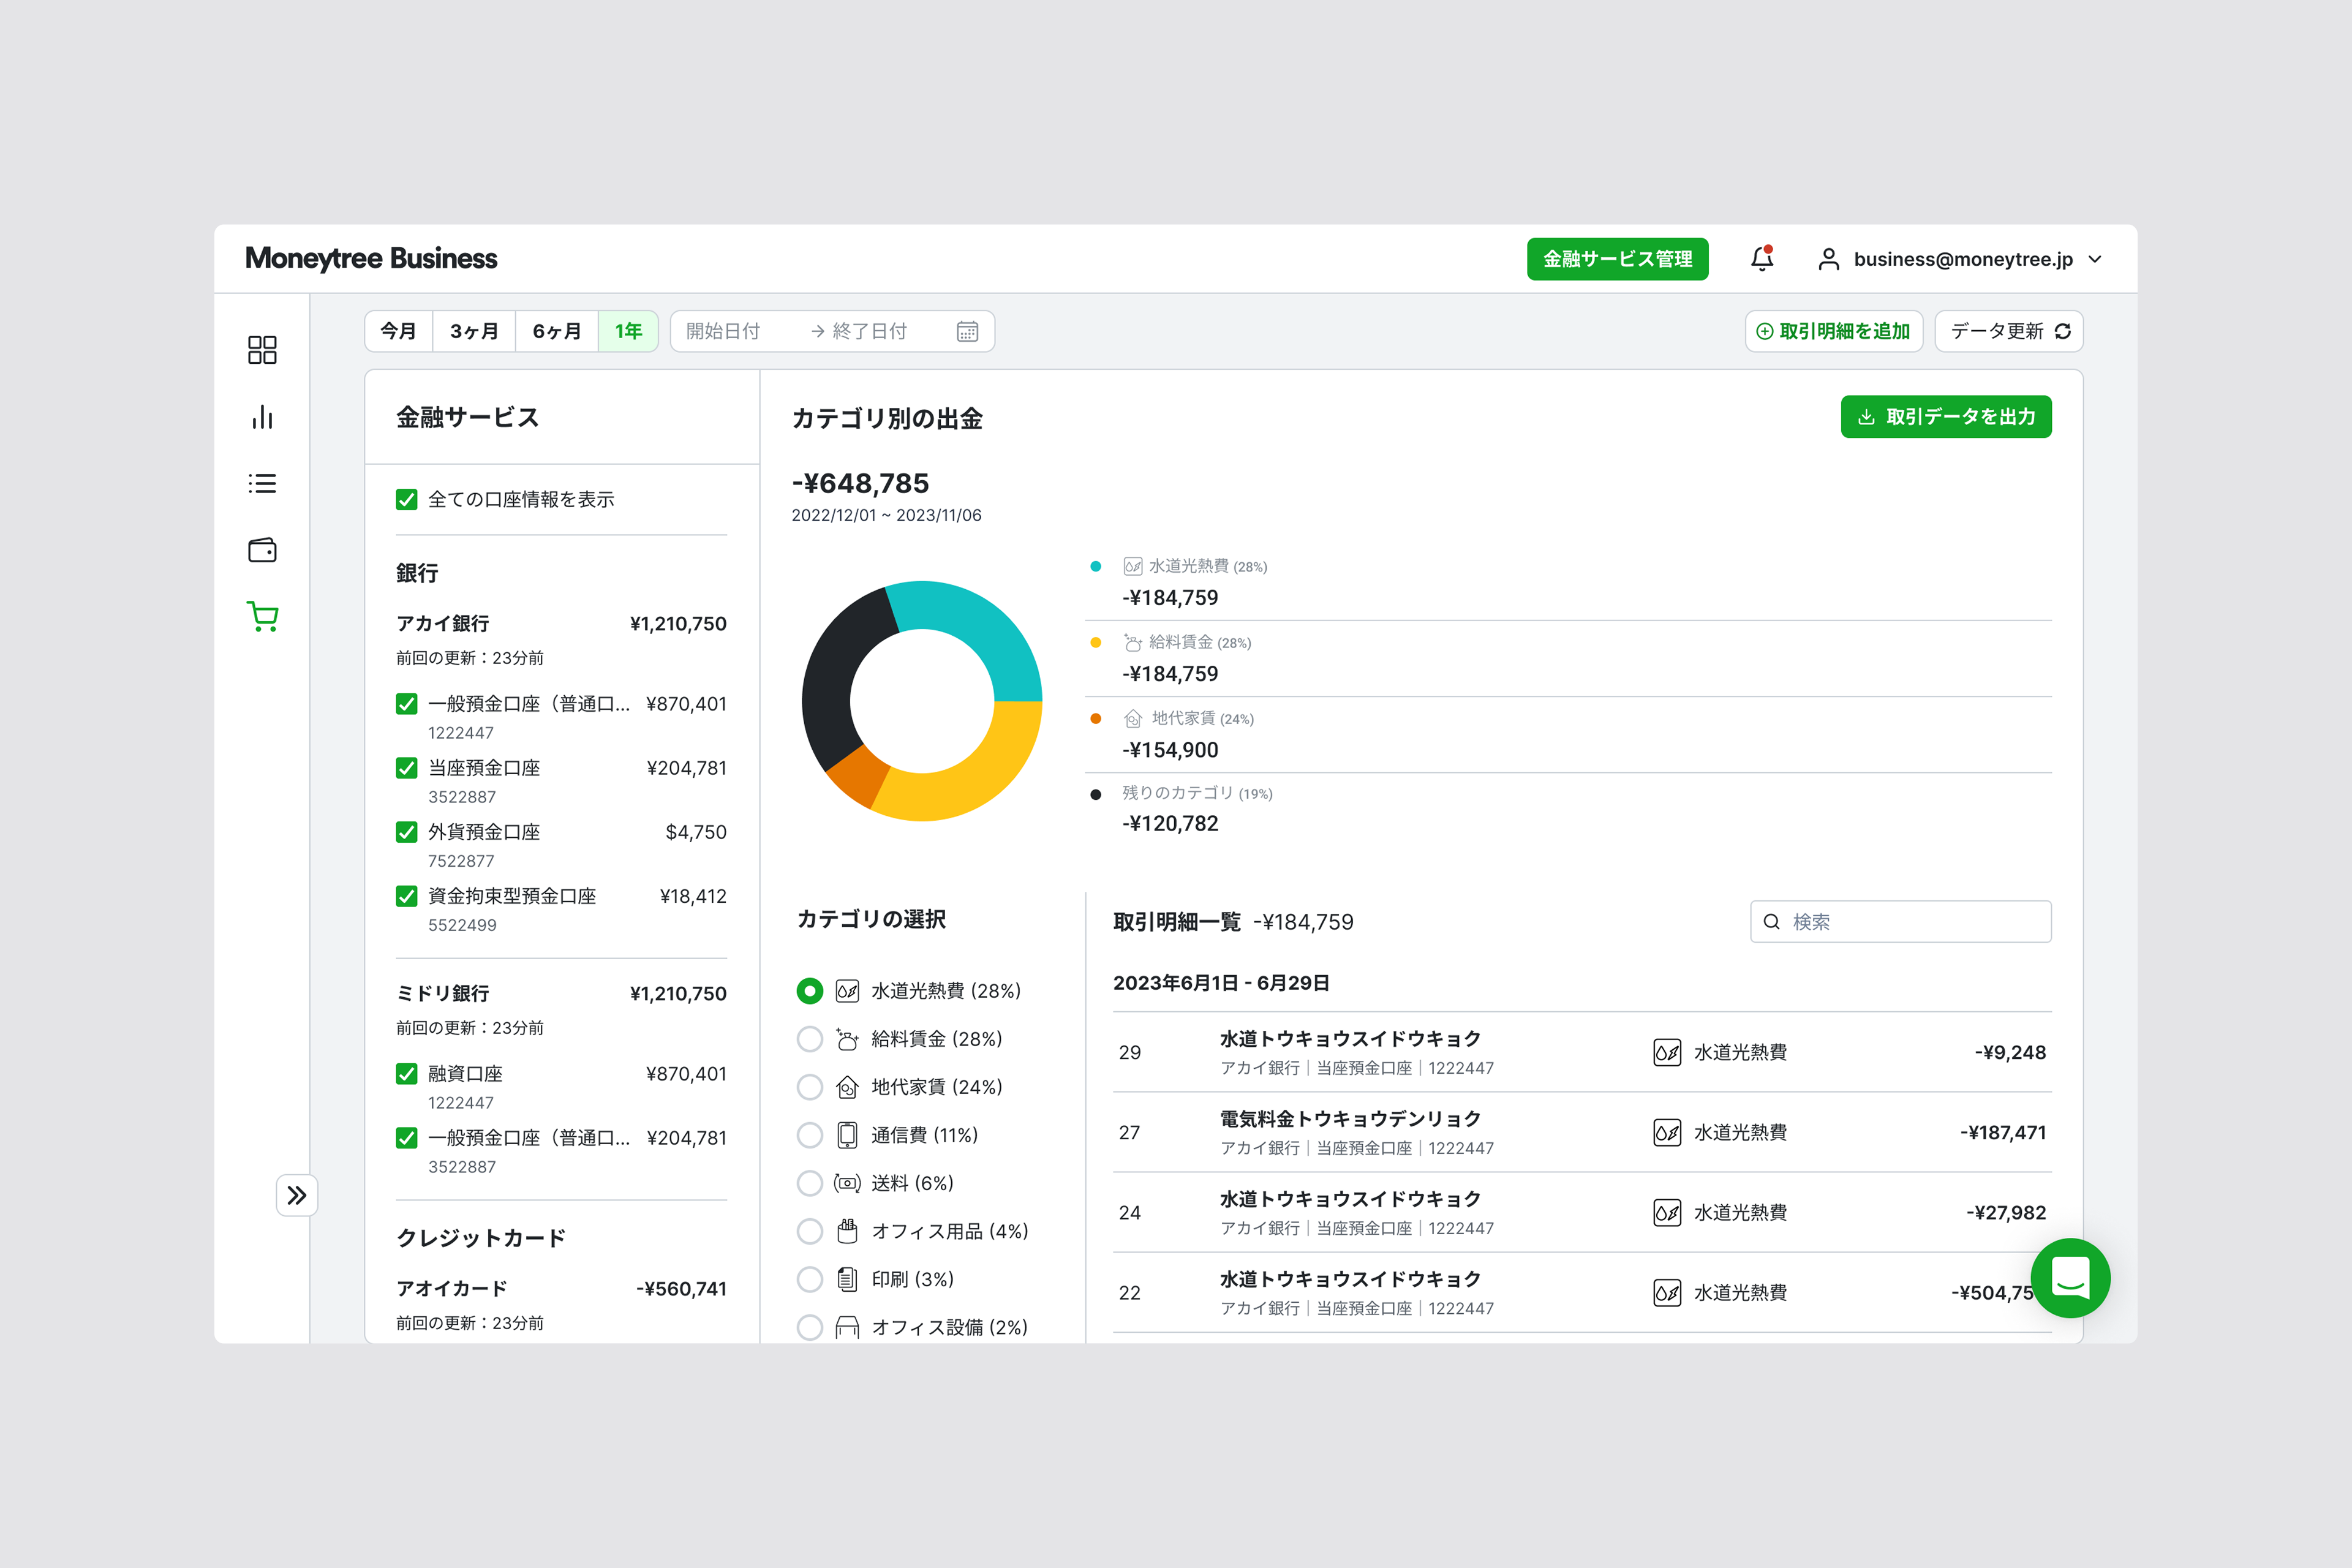Image resolution: width=2352 pixels, height=1568 pixels.
Task: Collapse the sidebar using the double-chevron button
Action: [x=297, y=1194]
